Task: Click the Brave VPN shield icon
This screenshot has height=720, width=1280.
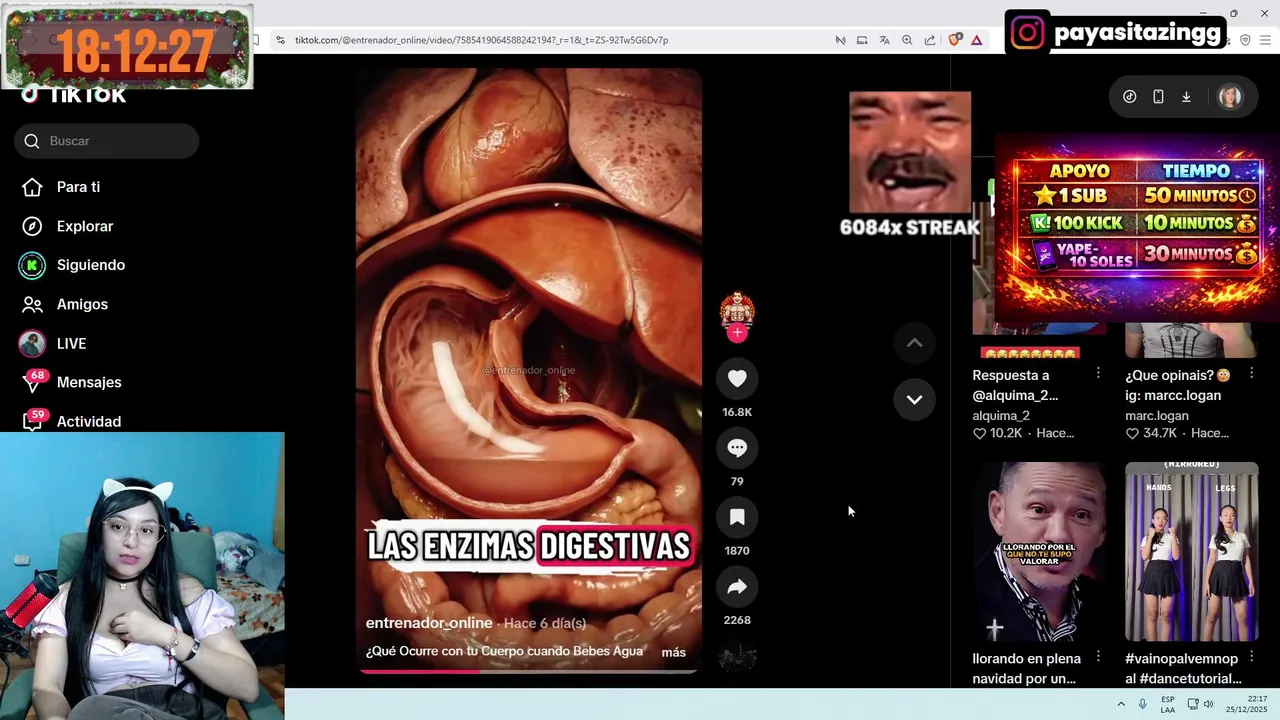Action: click(1245, 40)
